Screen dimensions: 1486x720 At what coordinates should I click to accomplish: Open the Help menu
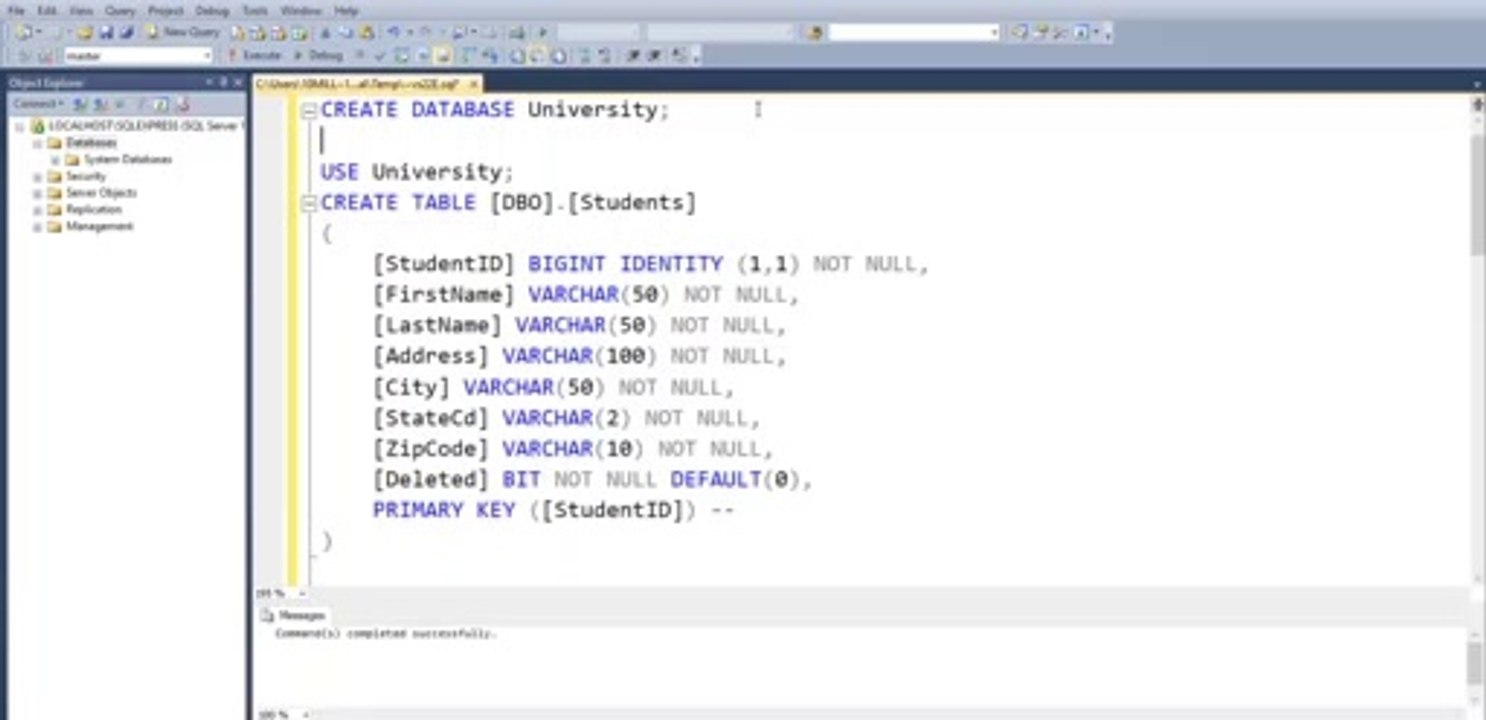tap(346, 10)
